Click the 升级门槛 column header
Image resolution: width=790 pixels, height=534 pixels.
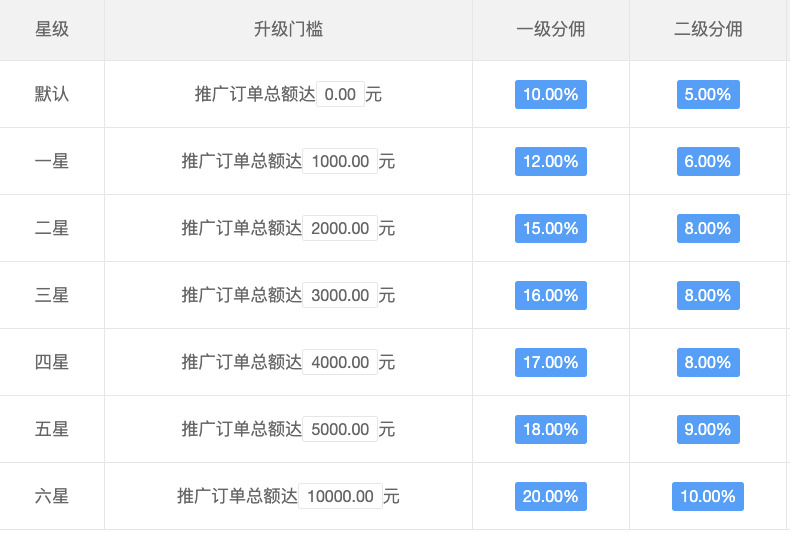(x=288, y=29)
